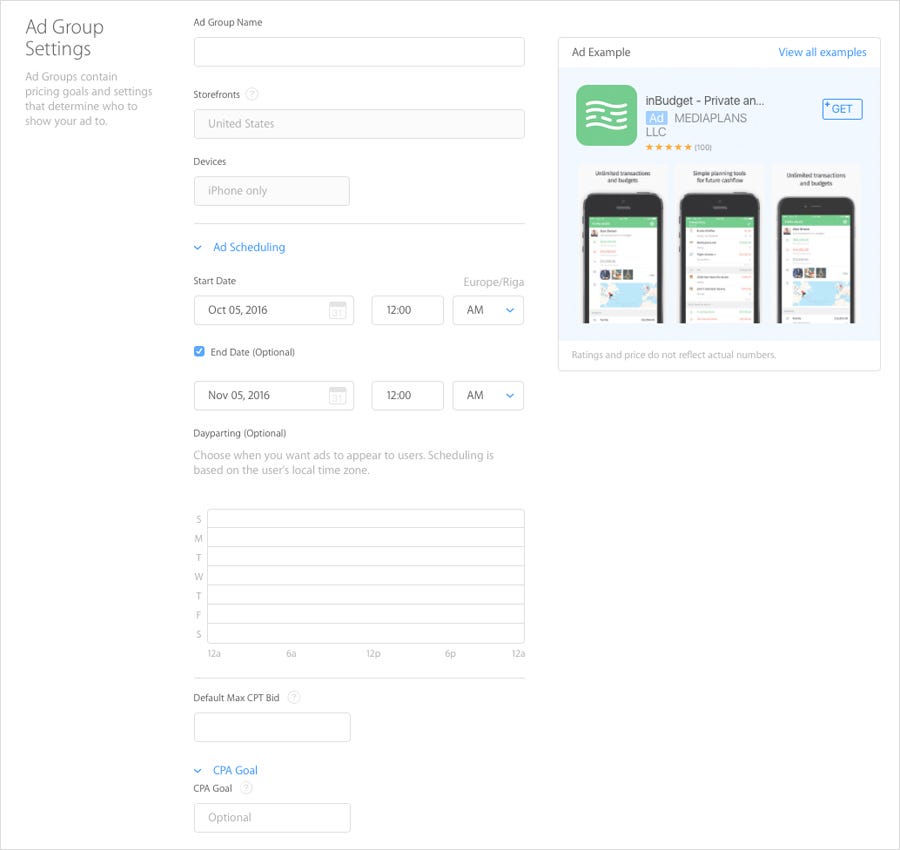Click the CPA Goal heading link

235,770
